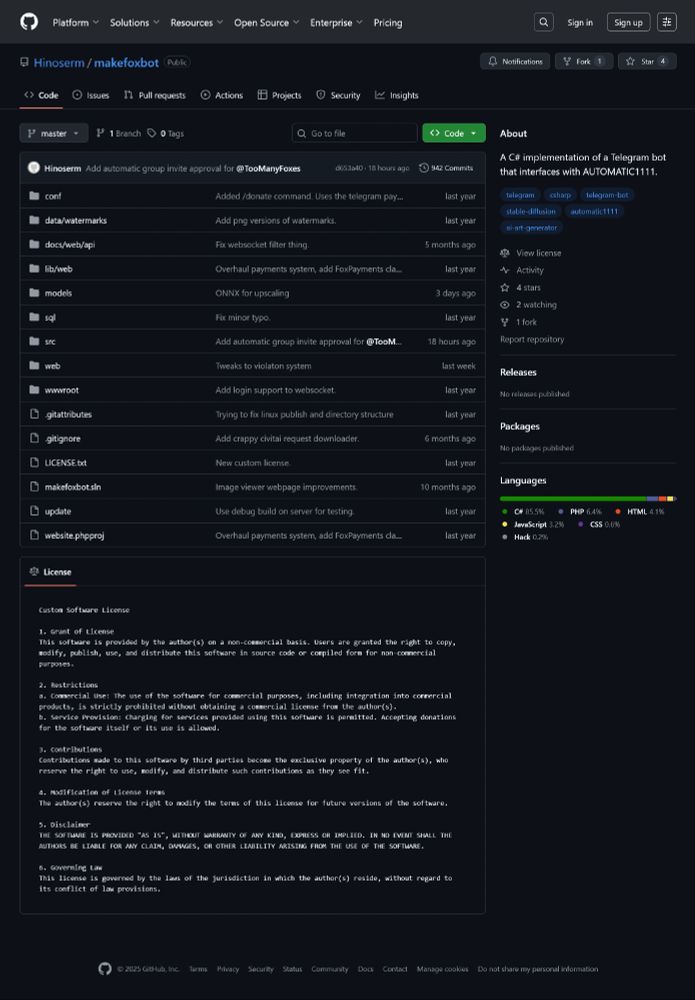This screenshot has width=695, height=1000.
Task: Expand the Solutions menu
Action: (x=135, y=22)
